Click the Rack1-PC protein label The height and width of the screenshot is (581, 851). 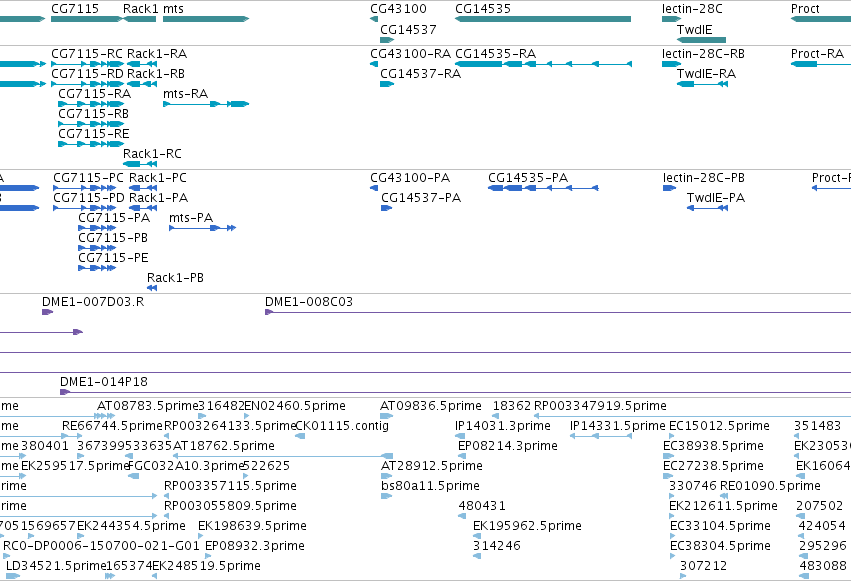coord(158,178)
